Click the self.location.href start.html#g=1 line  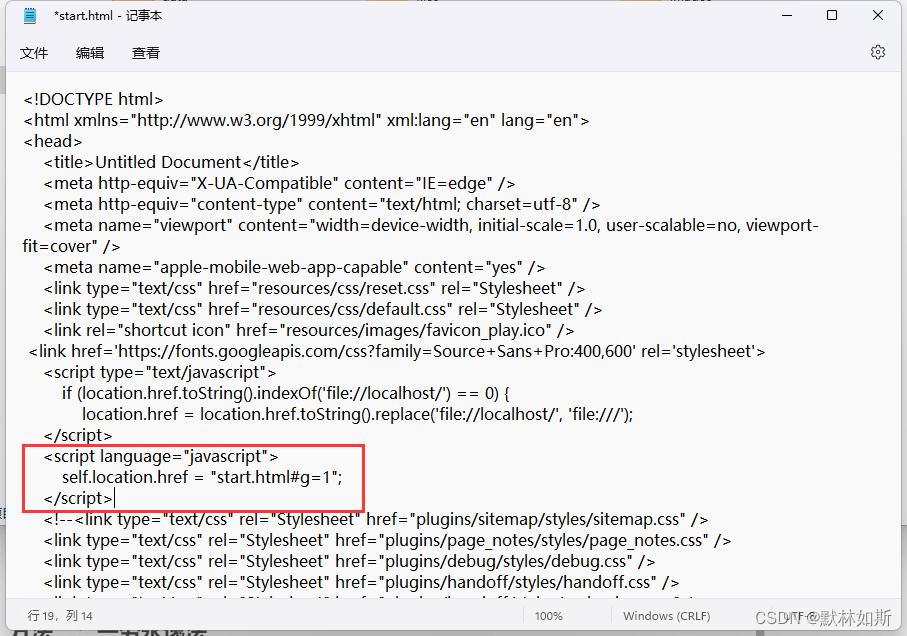click(x=202, y=477)
